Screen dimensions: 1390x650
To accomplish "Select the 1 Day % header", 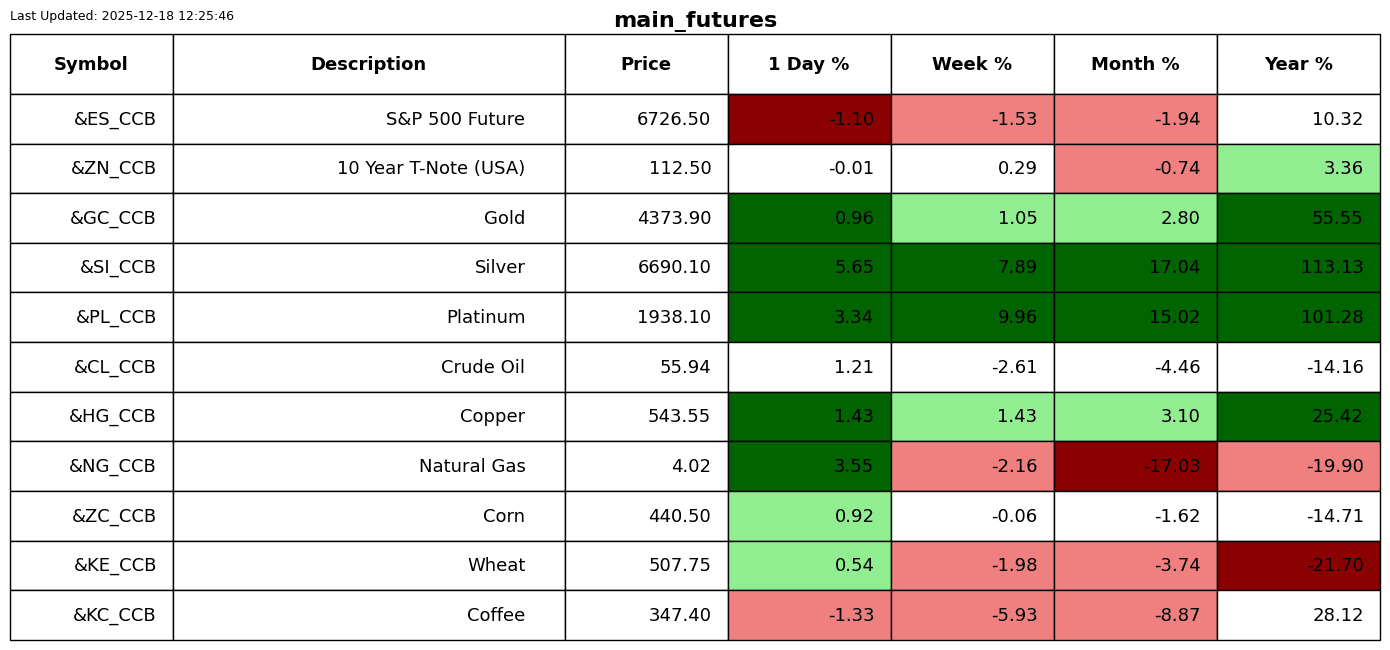I will [x=809, y=64].
